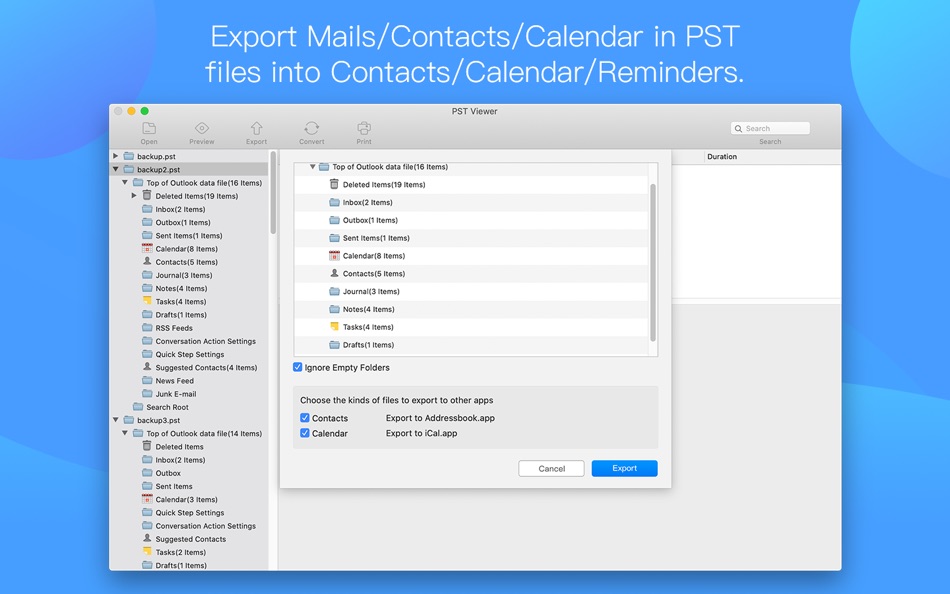Click backup.pst file icon in sidebar
The height and width of the screenshot is (594, 950).
tap(128, 156)
